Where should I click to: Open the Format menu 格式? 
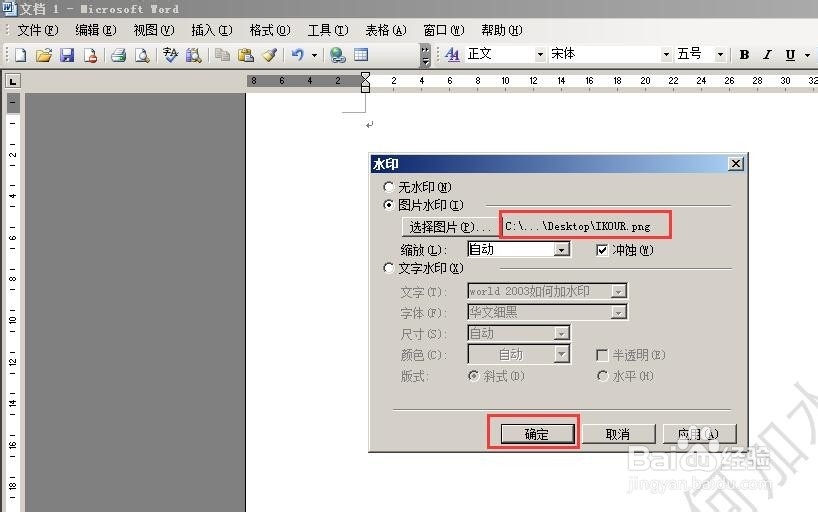(270, 30)
